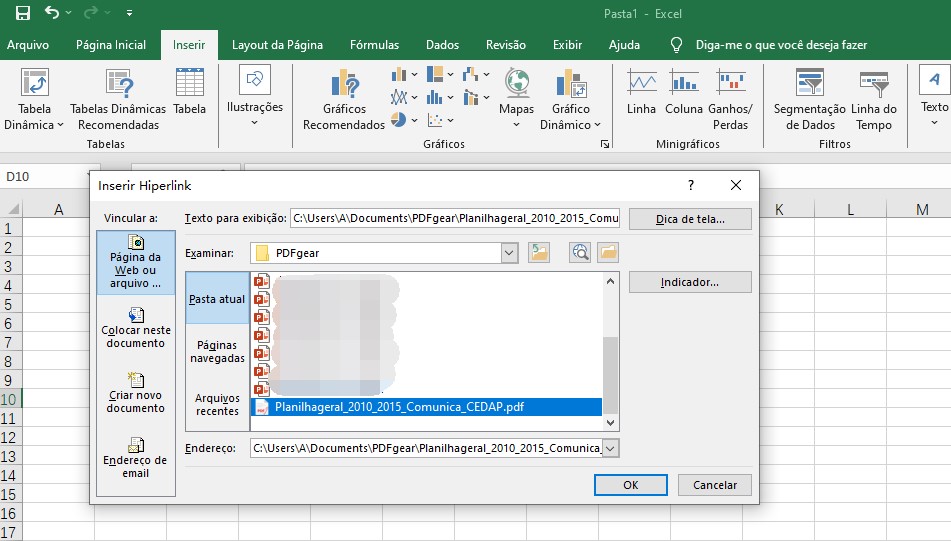This screenshot has height=541, width=951.
Task: Select Criar novo documento option
Action: point(136,393)
